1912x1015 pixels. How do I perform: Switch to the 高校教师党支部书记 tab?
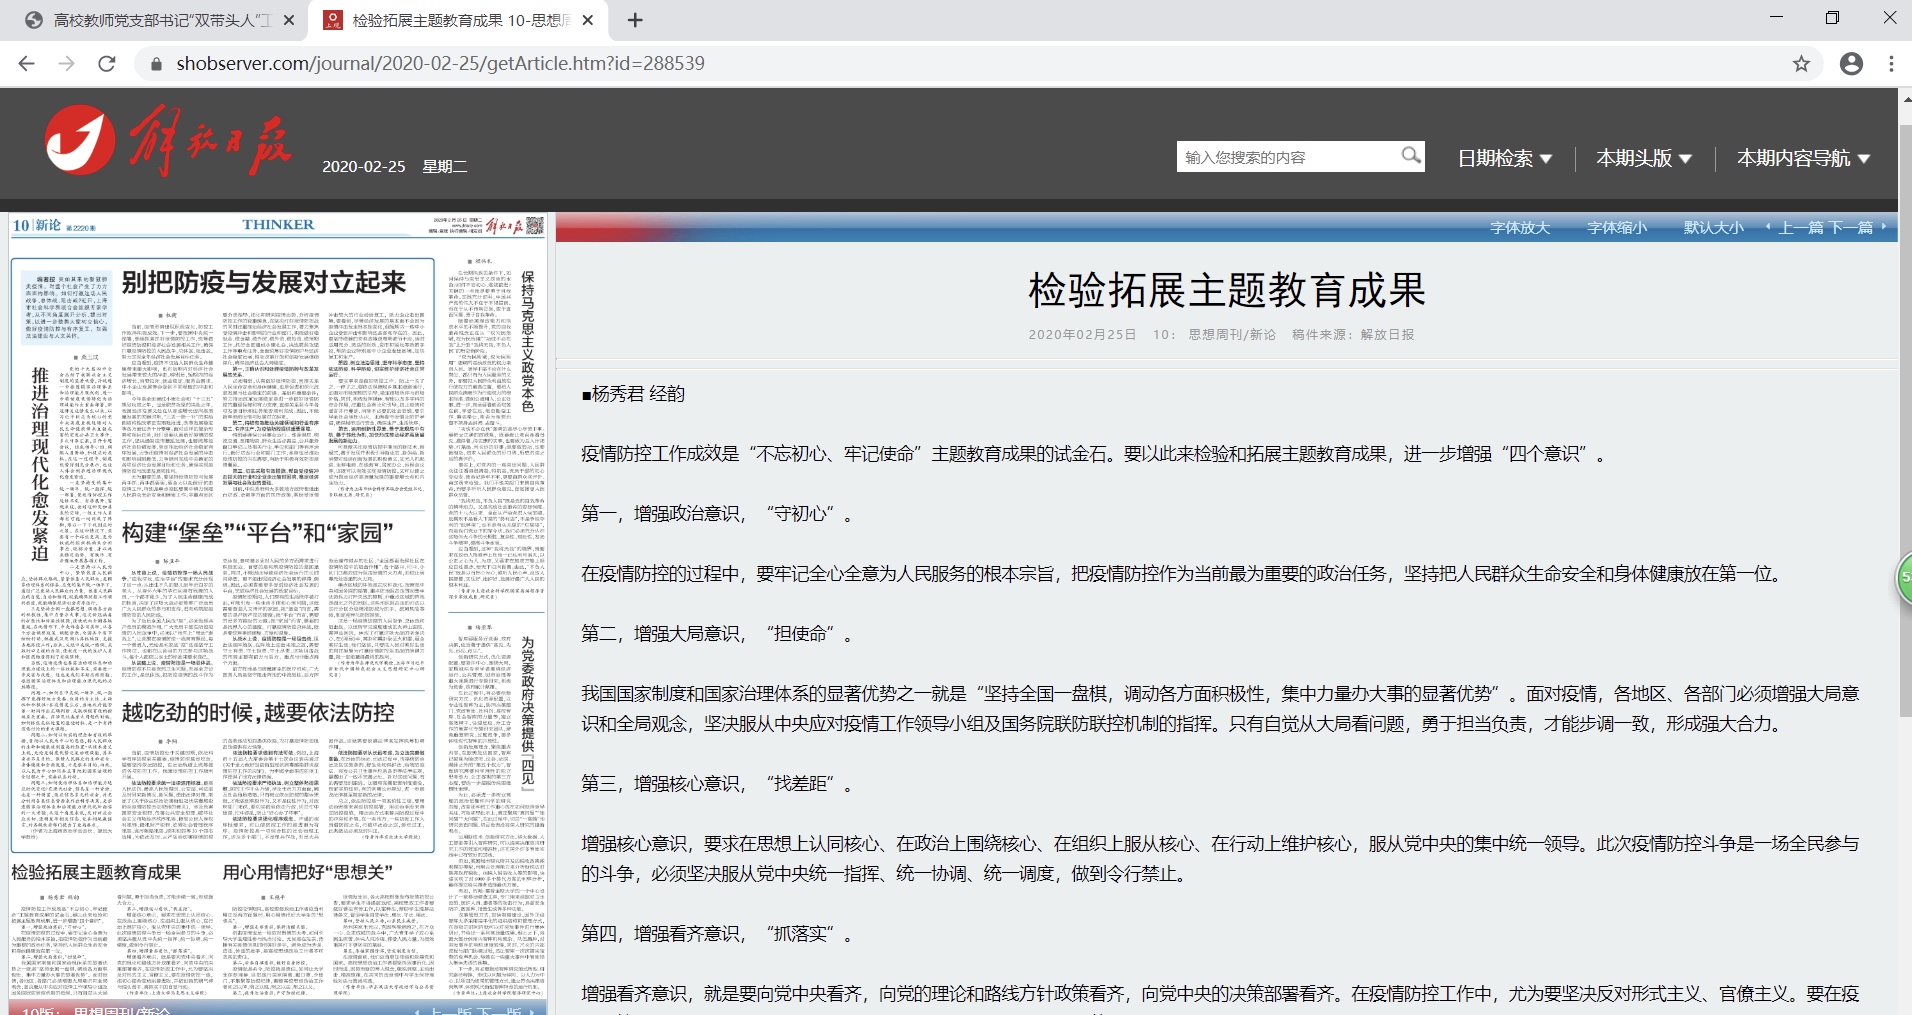[x=160, y=20]
